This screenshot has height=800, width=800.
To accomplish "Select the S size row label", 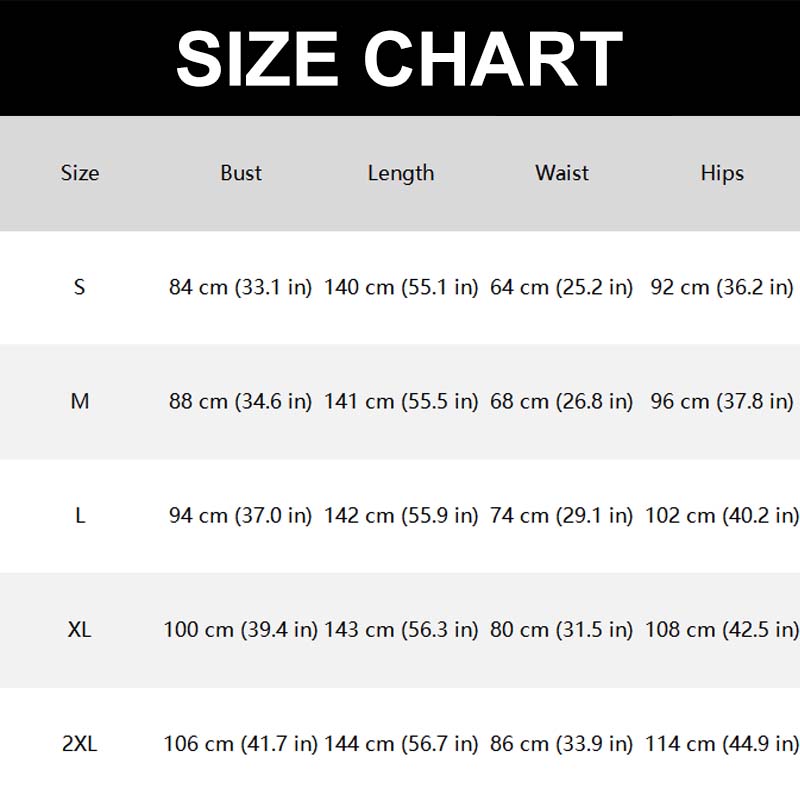I will click(80, 288).
